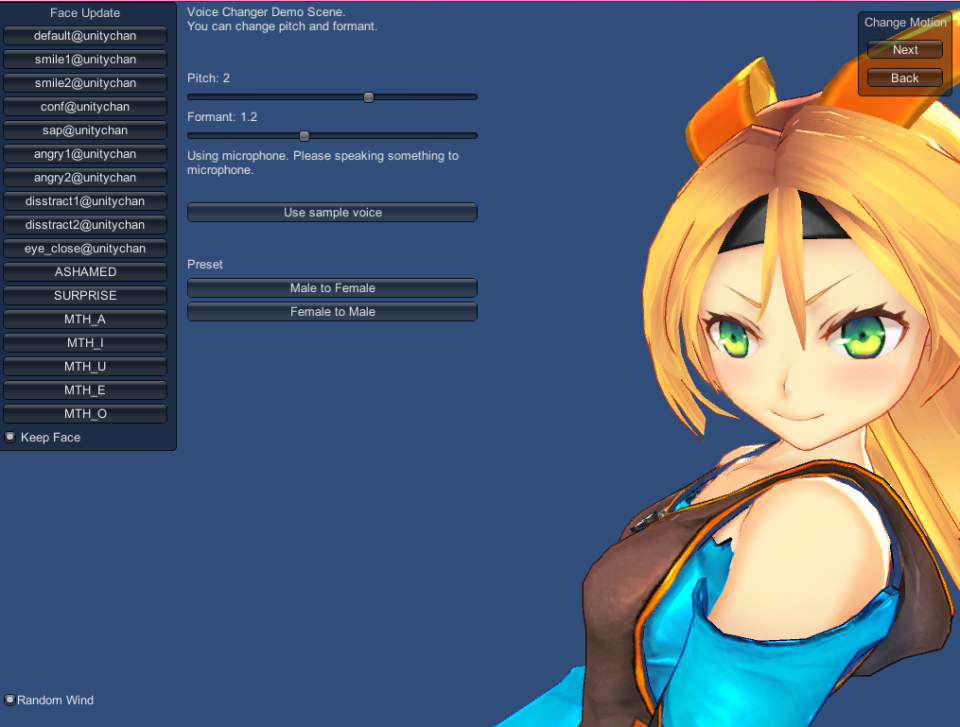The width and height of the screenshot is (960, 727).
Task: Apply Female to Male preset
Action: point(332,312)
